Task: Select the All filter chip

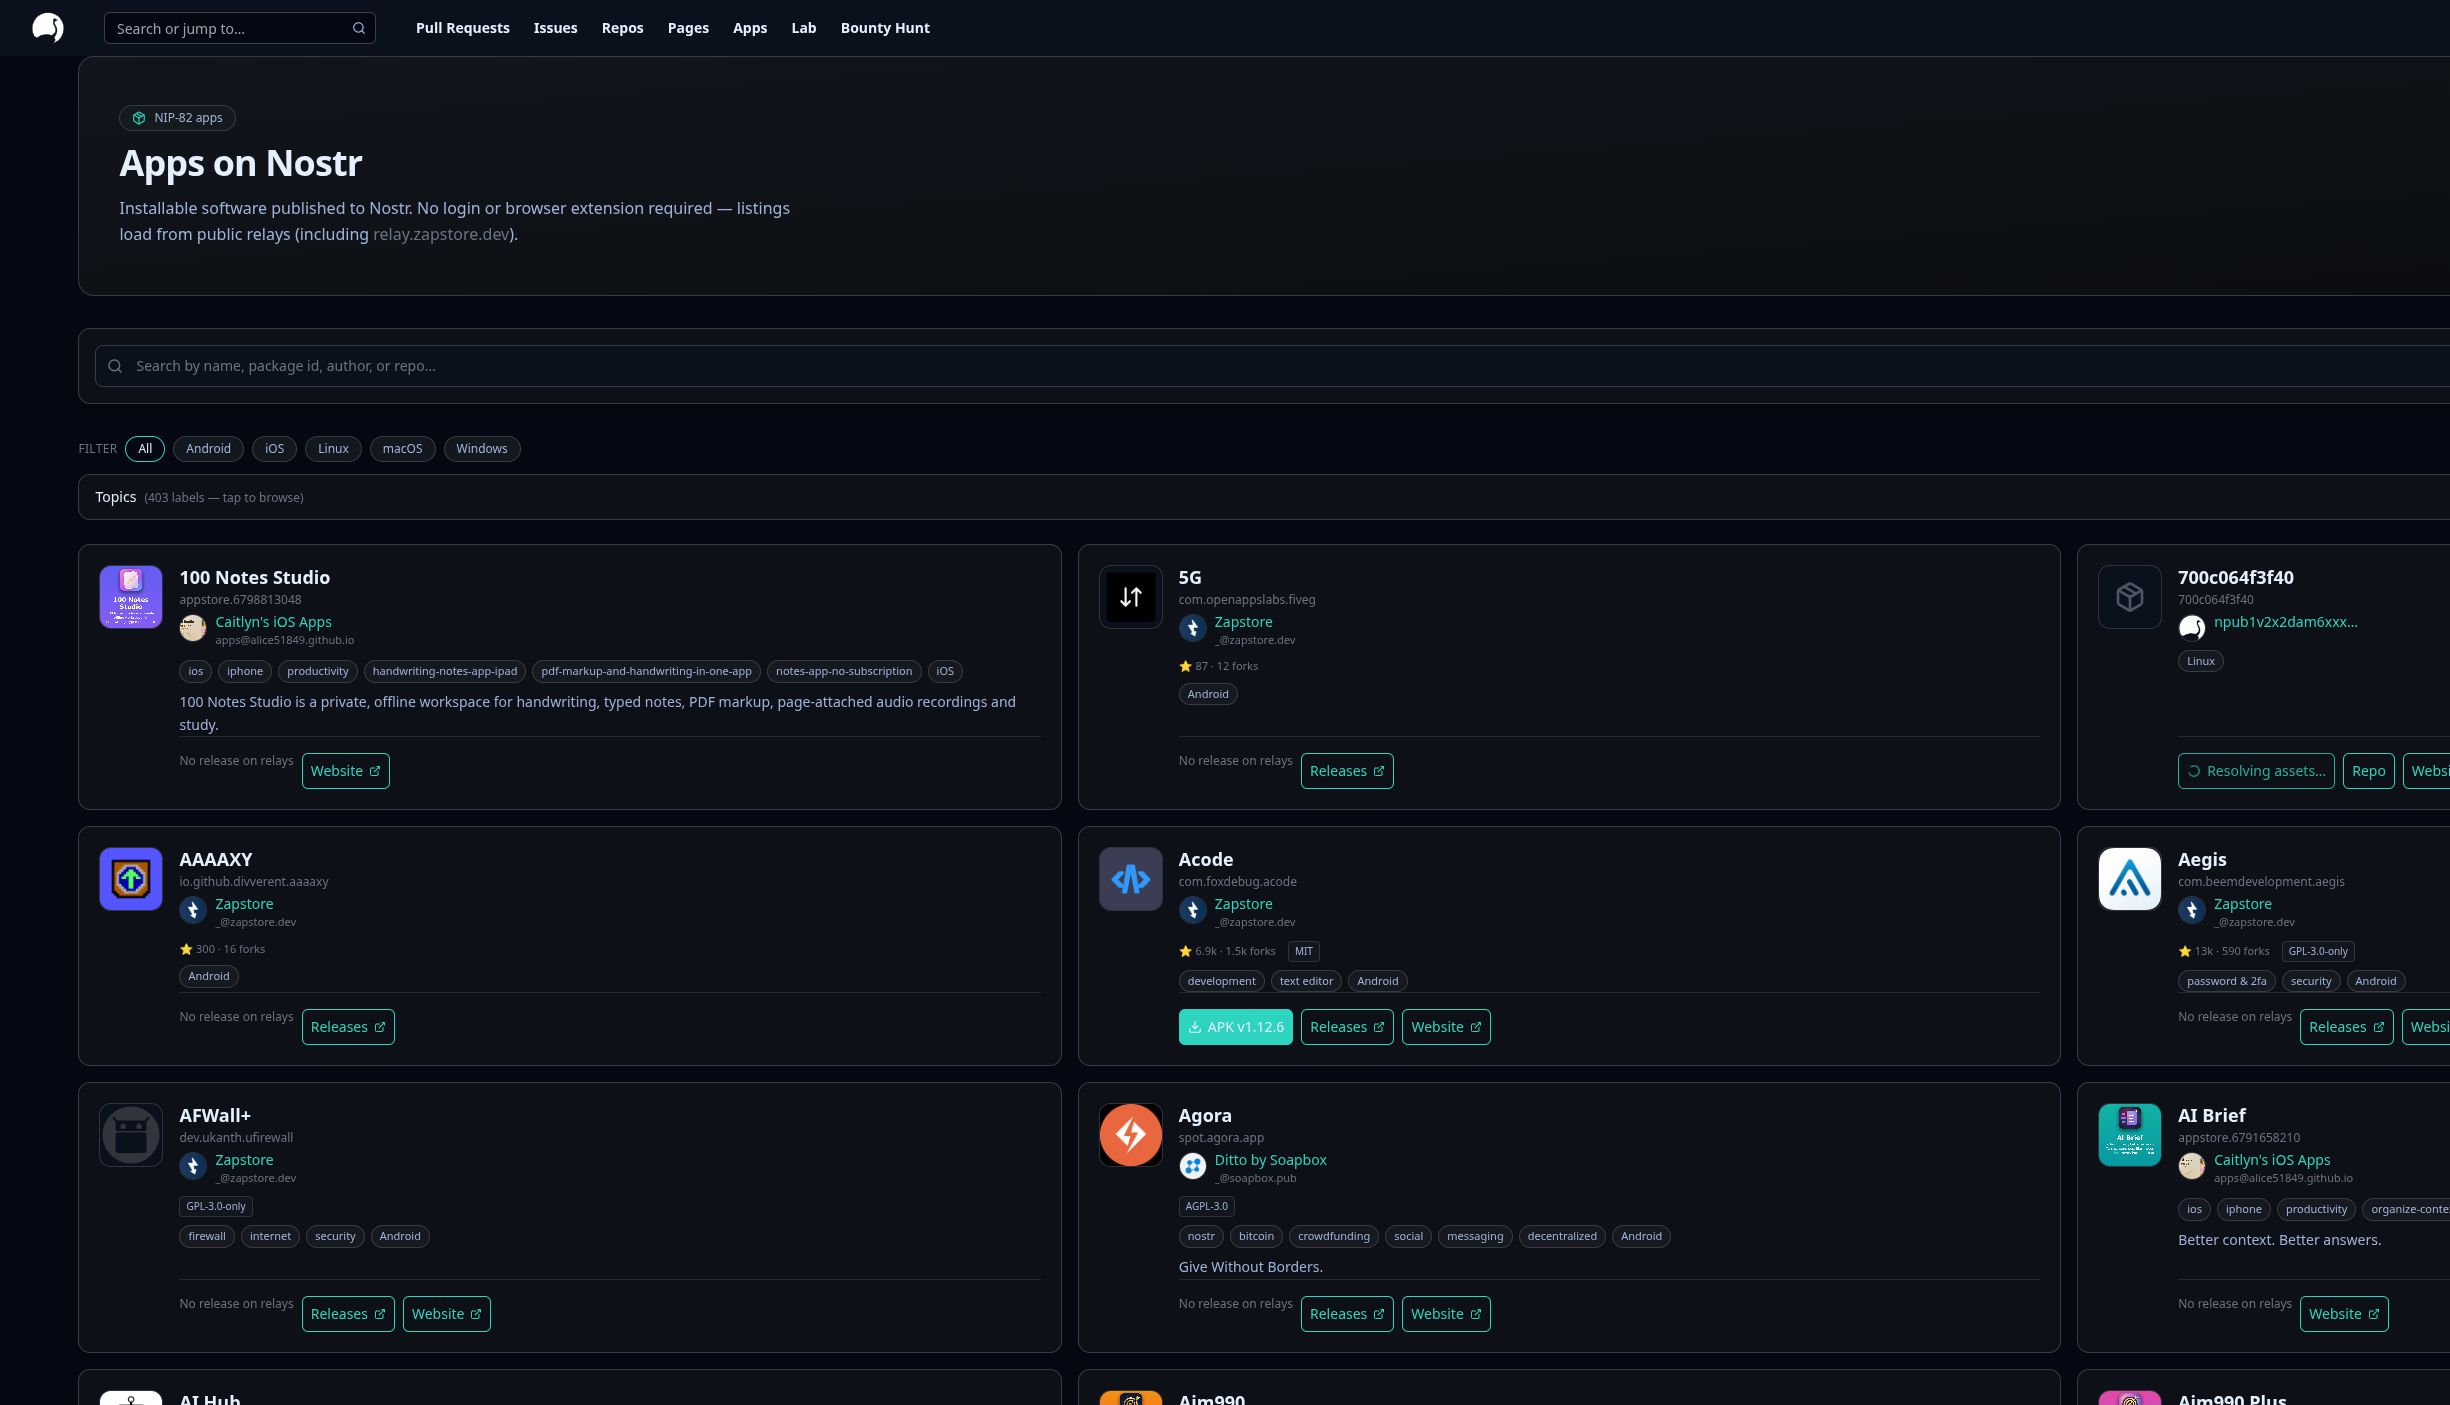Action: [145, 449]
